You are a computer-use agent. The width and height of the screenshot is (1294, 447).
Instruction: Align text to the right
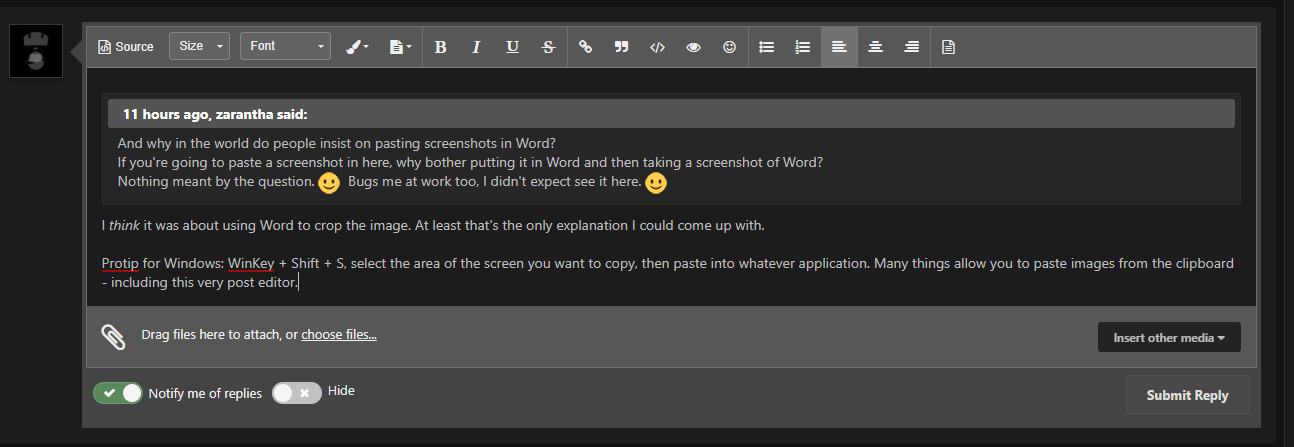coord(911,47)
